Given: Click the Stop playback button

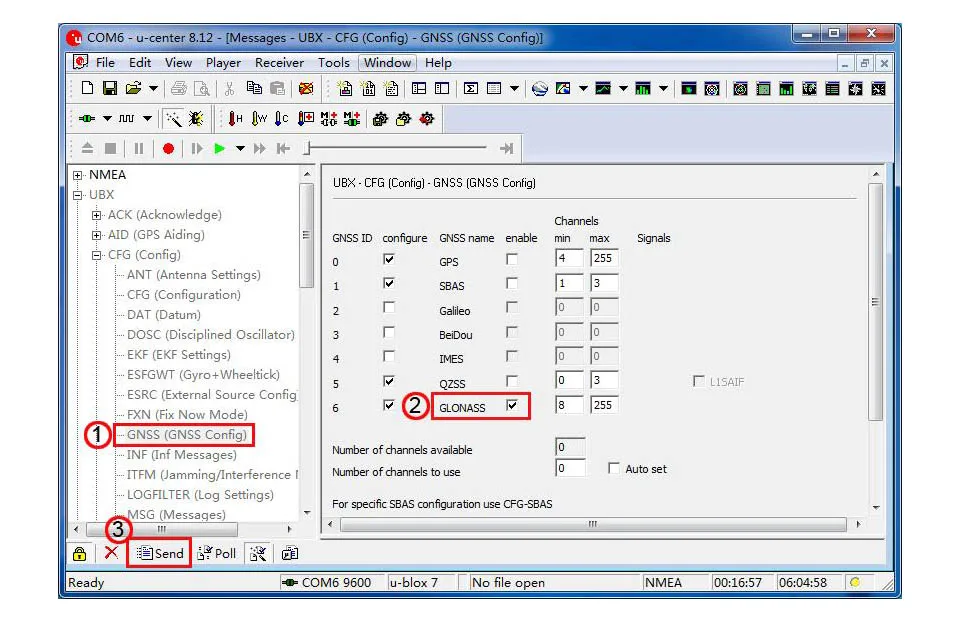Looking at the screenshot, I should point(110,148).
